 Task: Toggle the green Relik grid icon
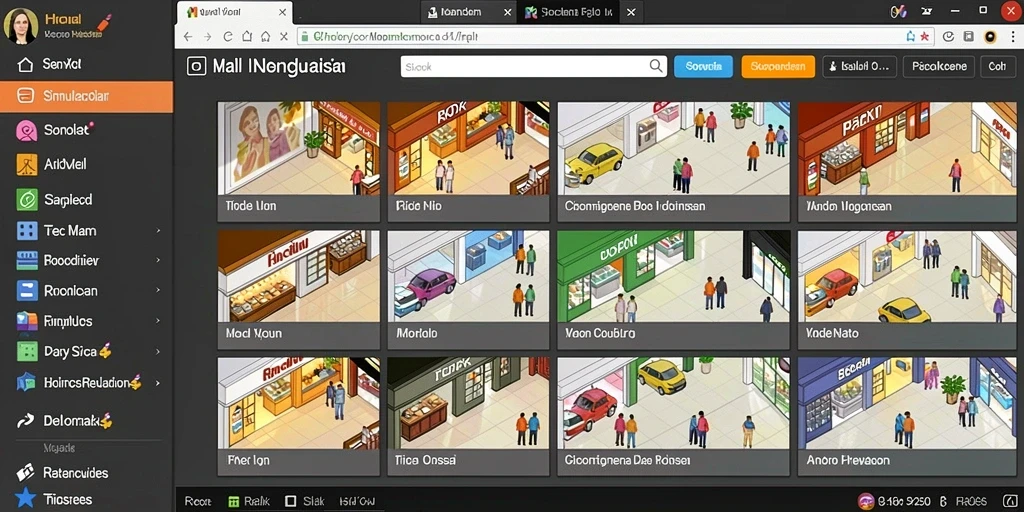pos(234,502)
